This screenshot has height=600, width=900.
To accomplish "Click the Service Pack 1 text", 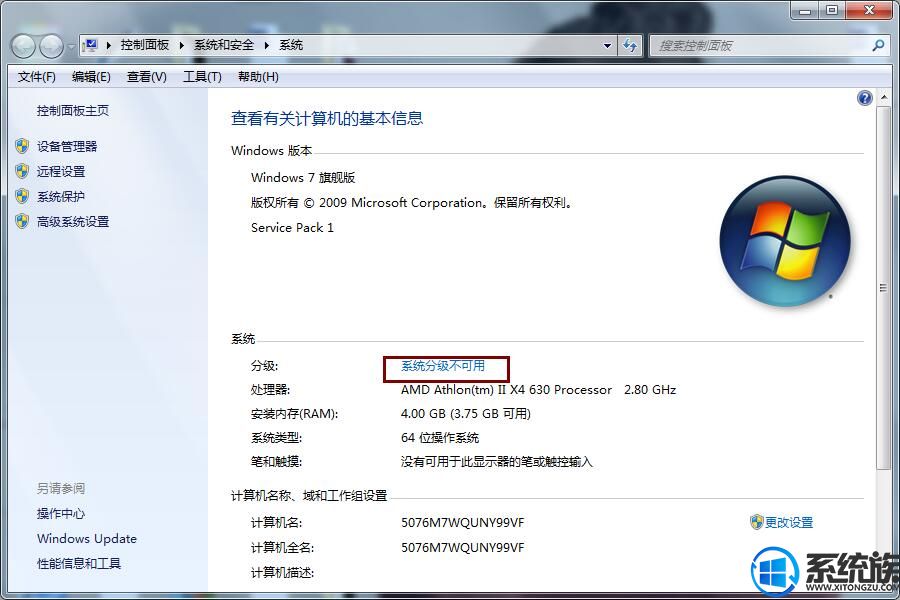I will click(x=292, y=227).
